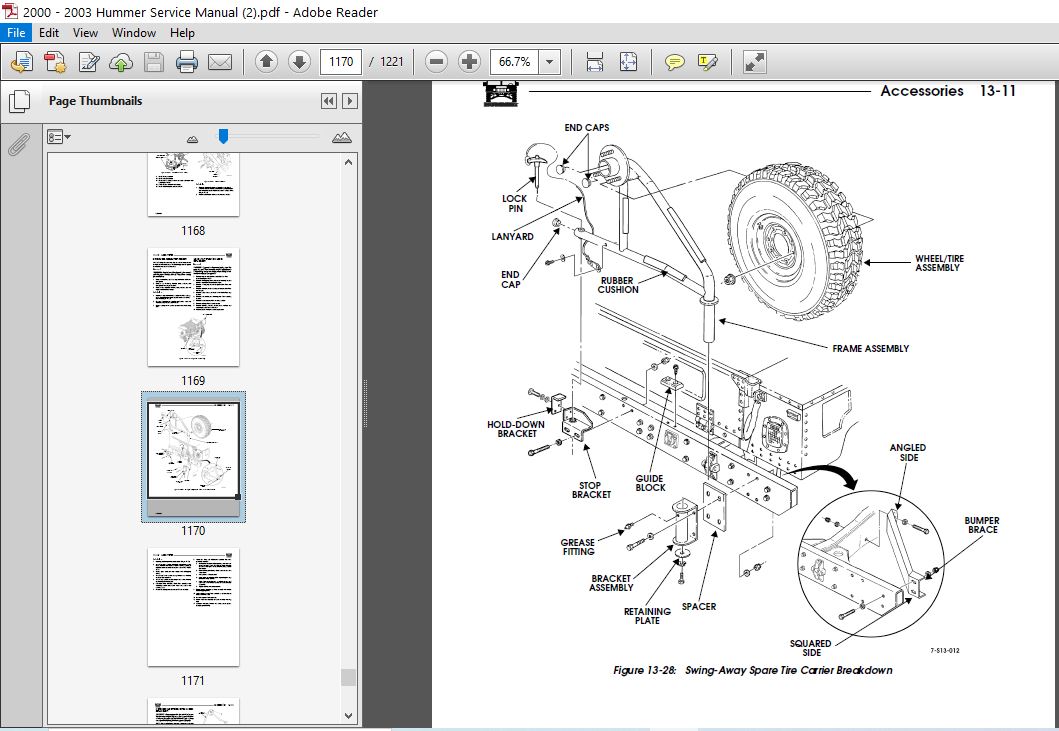This screenshot has height=731, width=1059.
Task: Click the Adobe PDF icon in the title bar
Action: [x=9, y=11]
